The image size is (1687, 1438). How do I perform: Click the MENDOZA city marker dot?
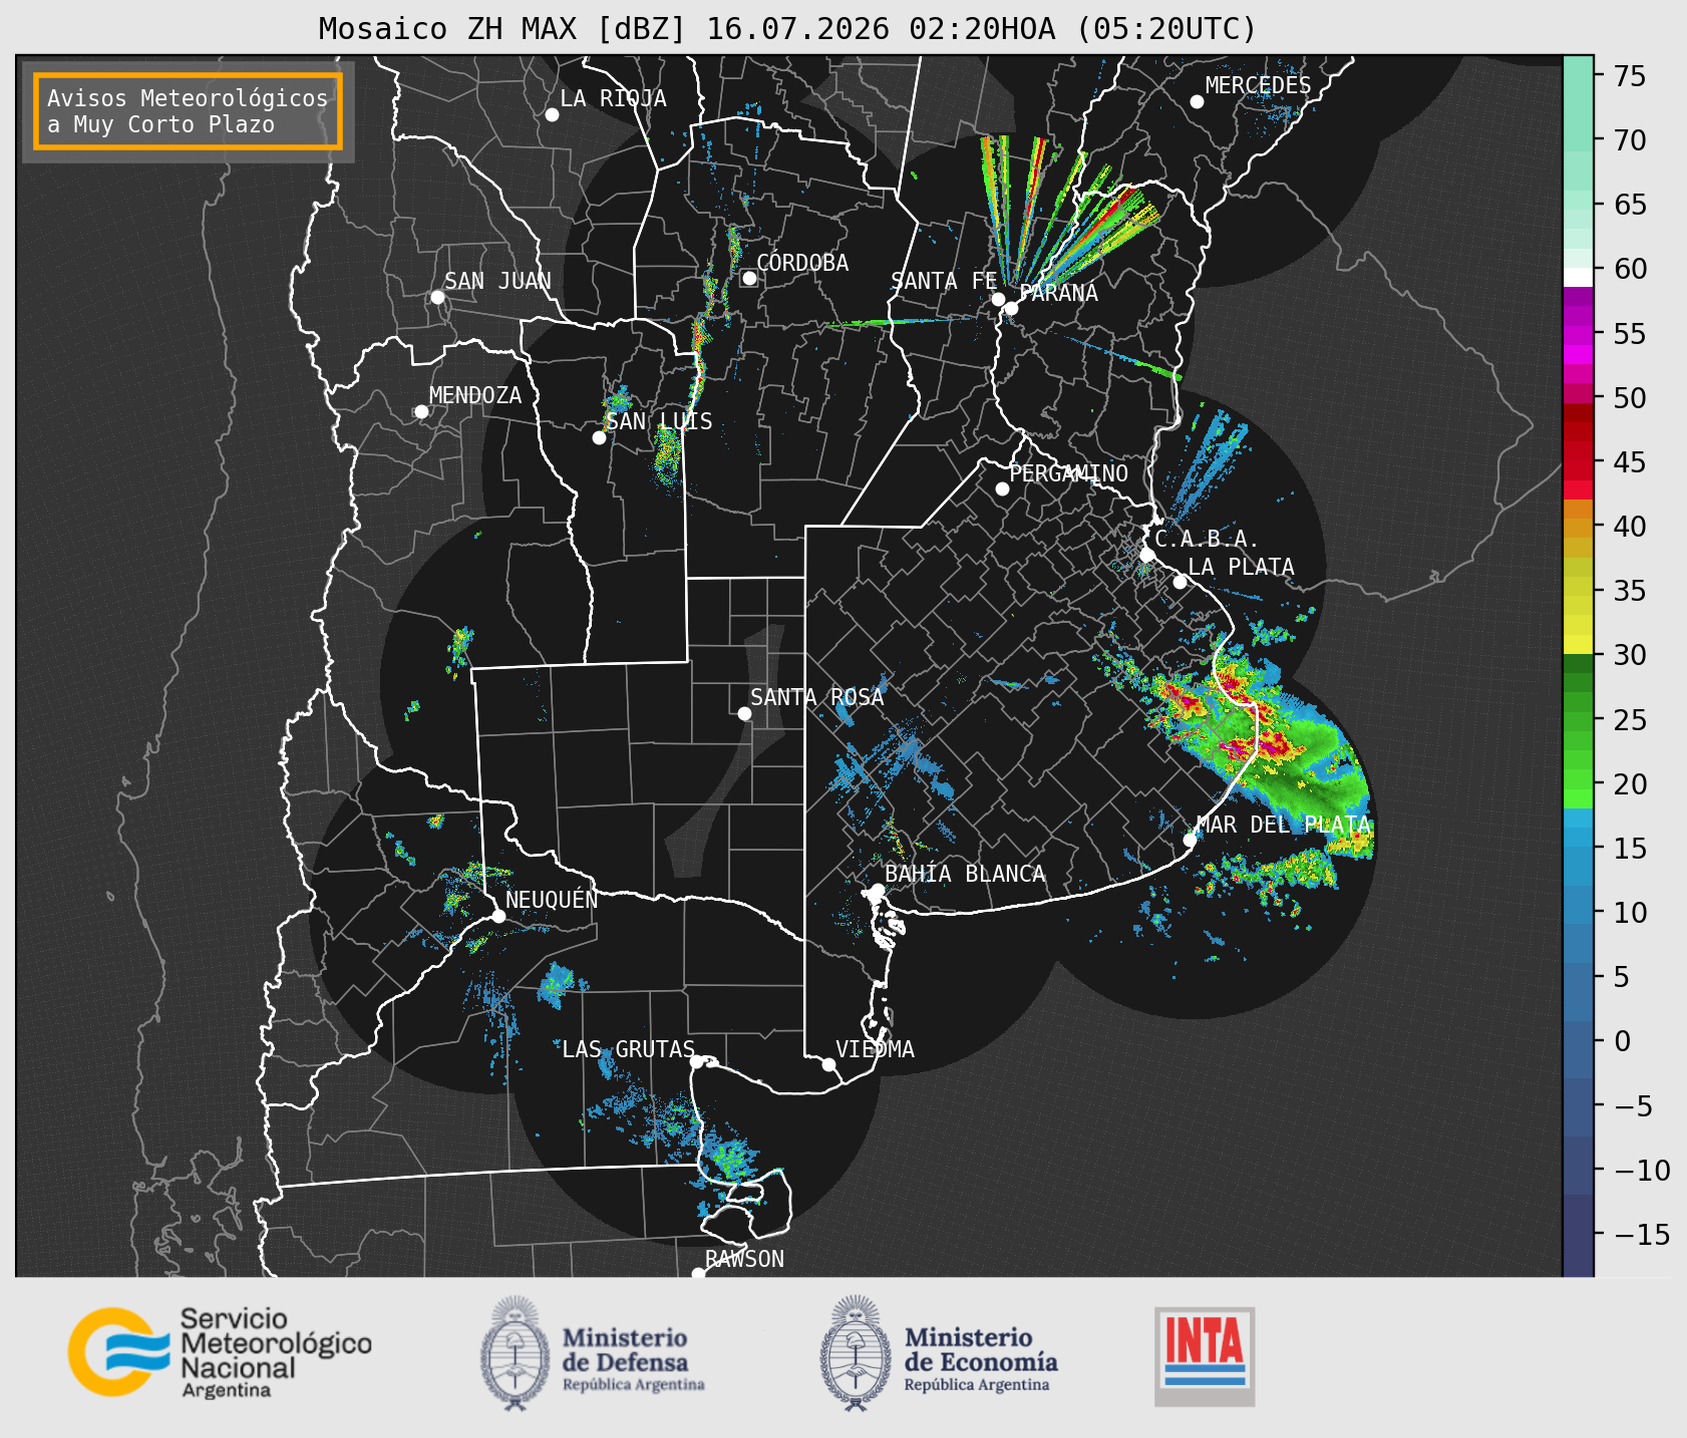pyautogui.click(x=422, y=412)
